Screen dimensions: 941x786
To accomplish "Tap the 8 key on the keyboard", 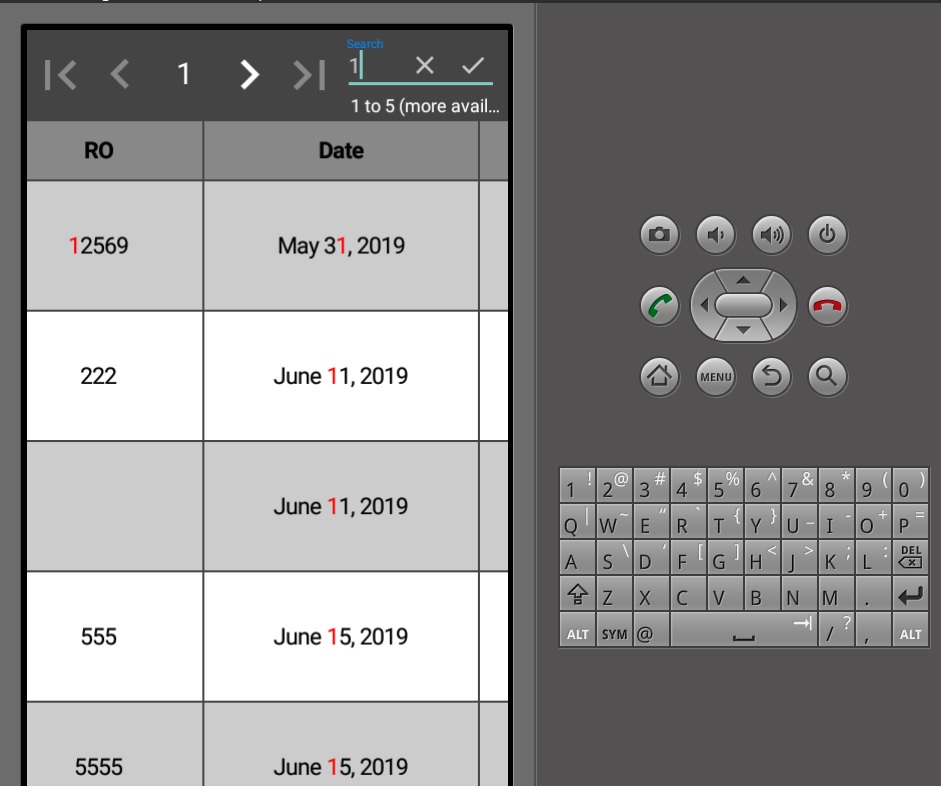I will 836,485.
